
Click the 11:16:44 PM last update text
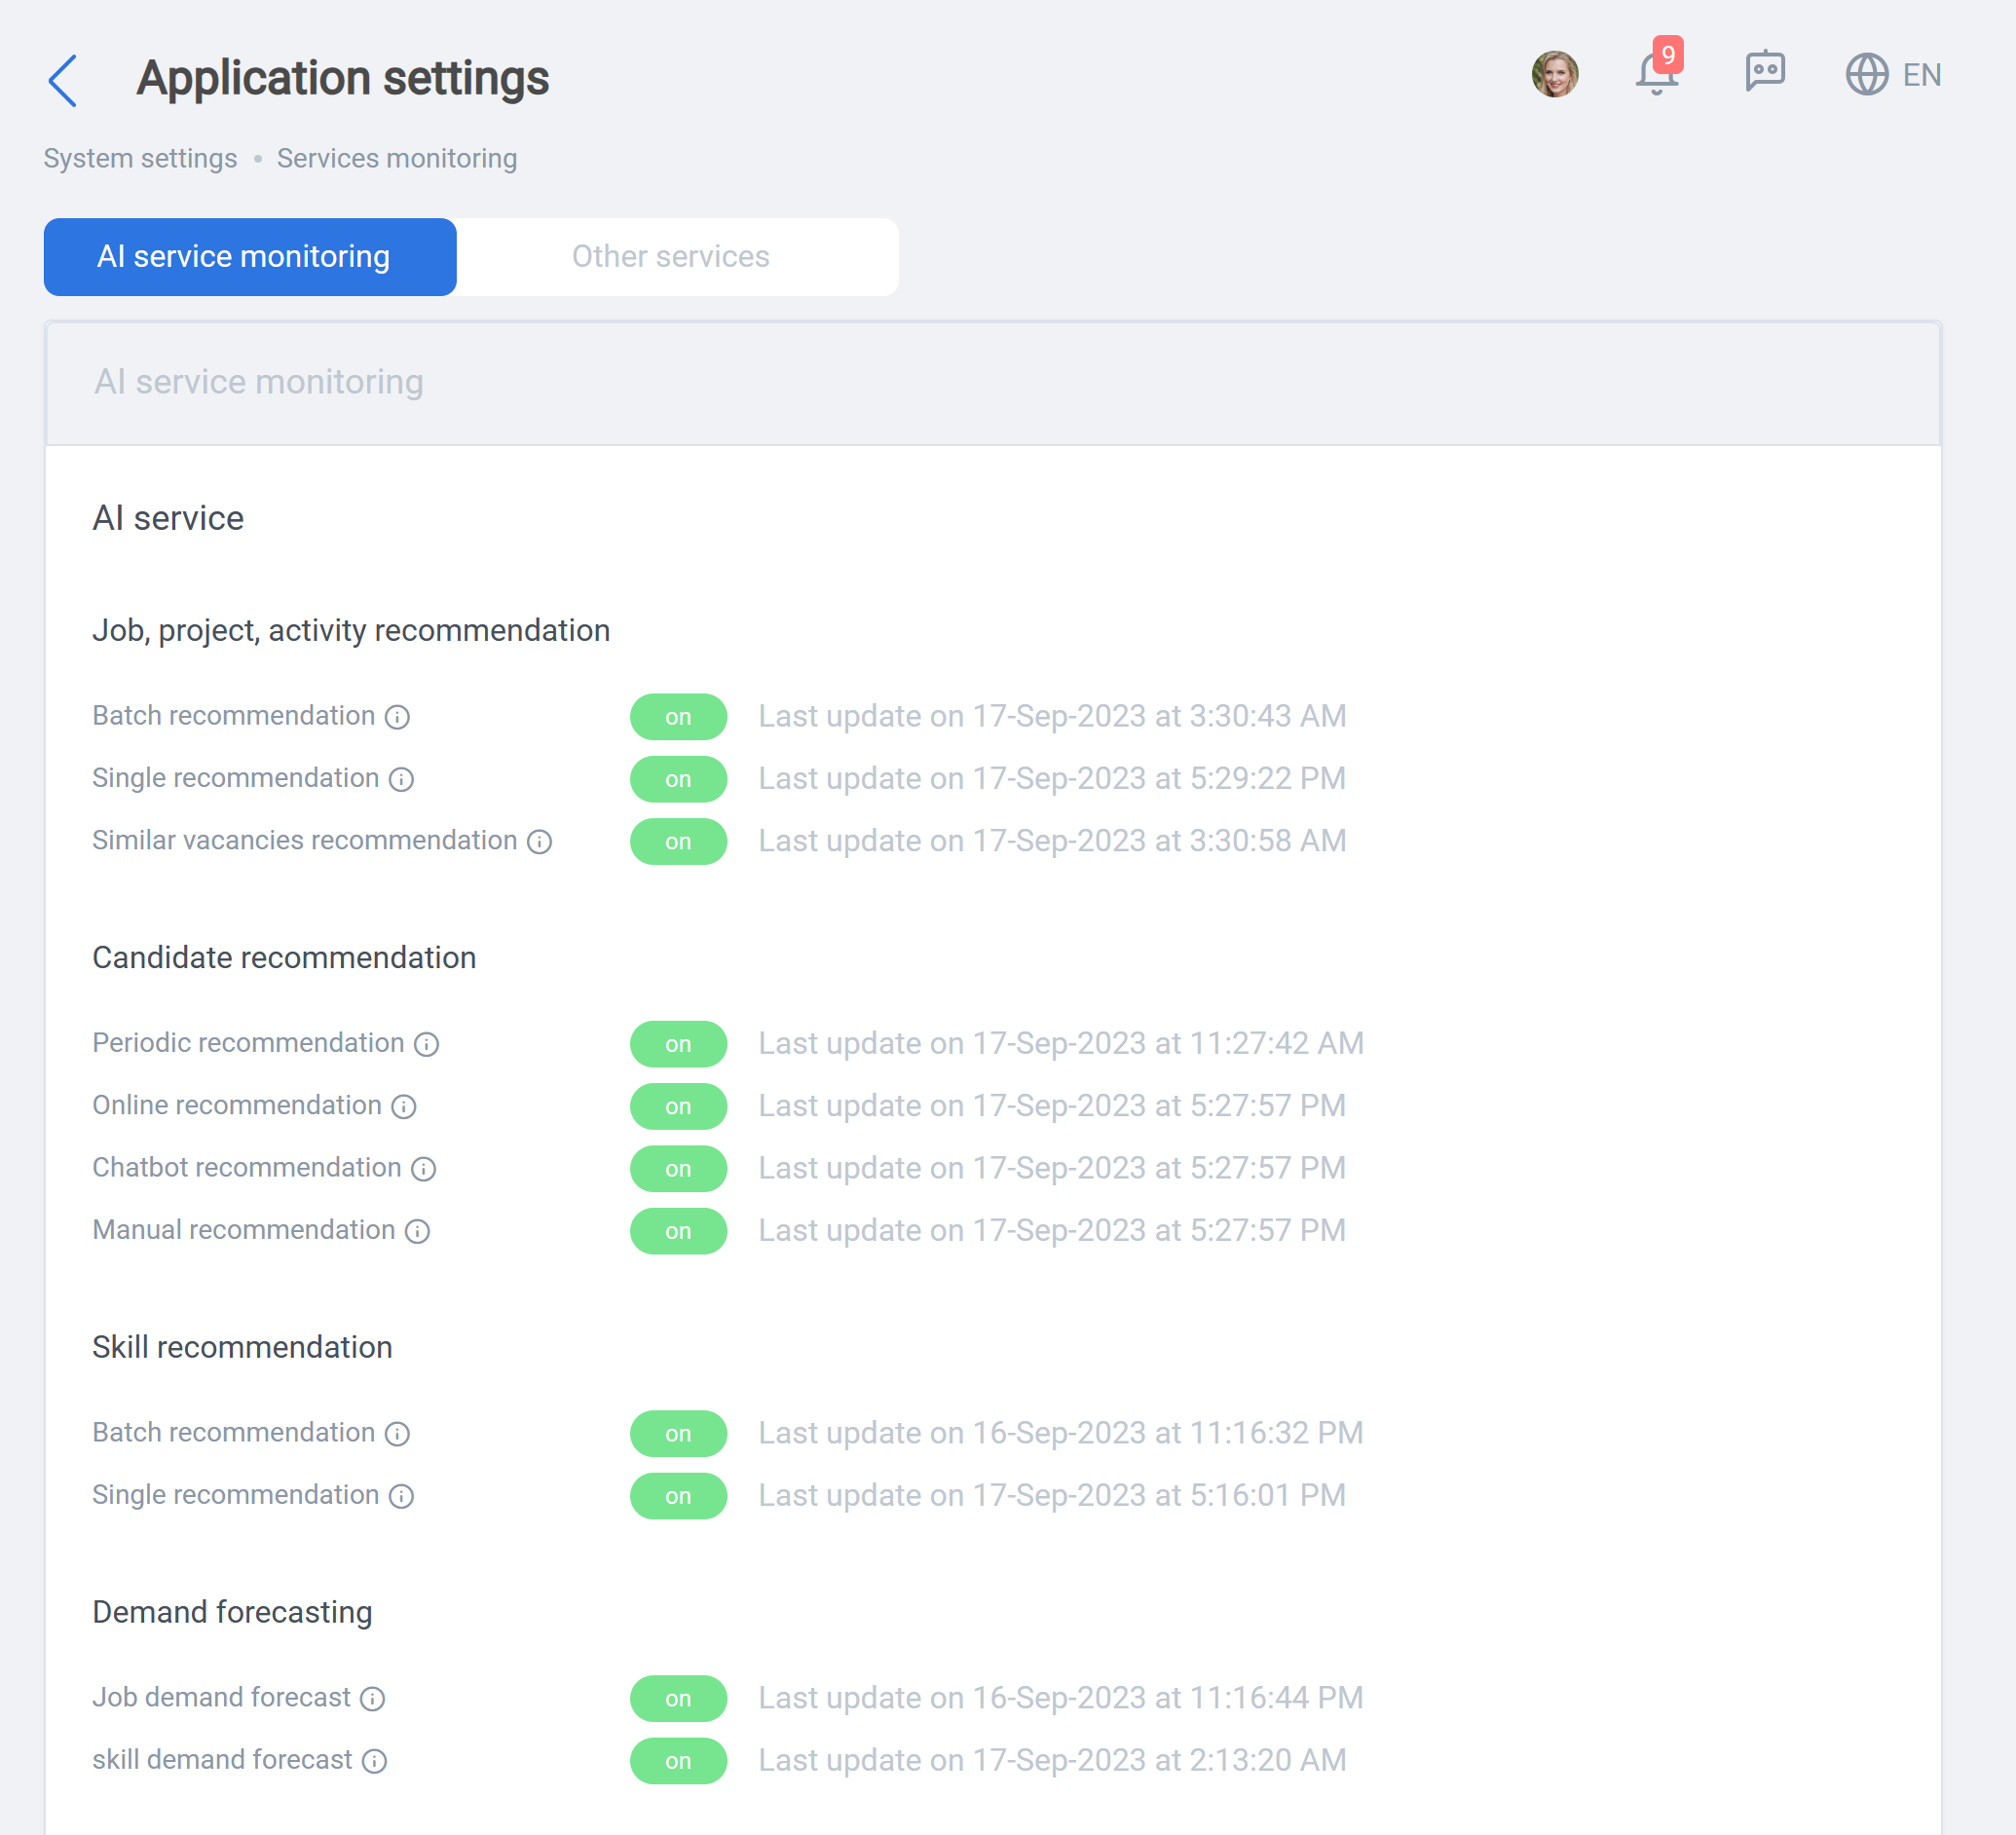(1061, 1698)
